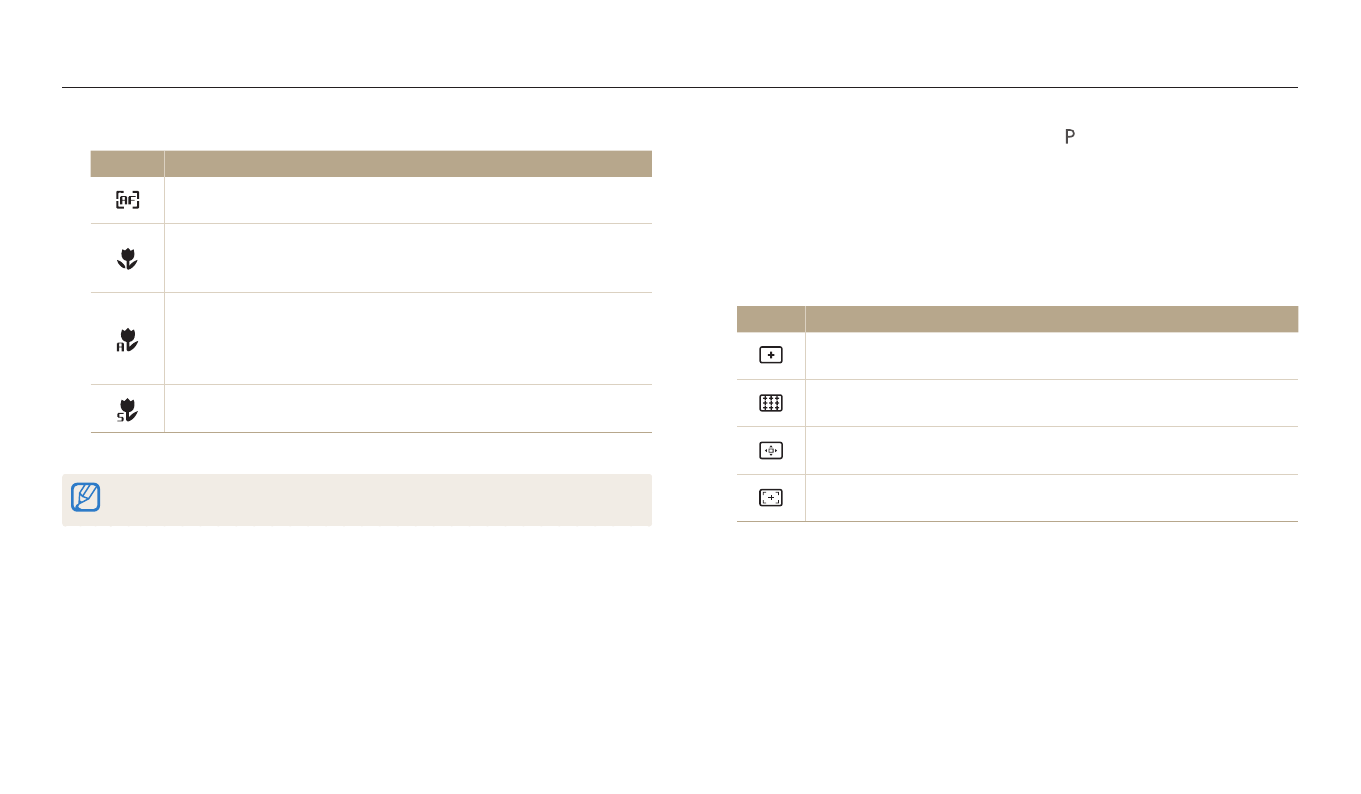This screenshot has width=1361, height=794.
Task: Click the P program mode symbol
Action: [x=1069, y=138]
